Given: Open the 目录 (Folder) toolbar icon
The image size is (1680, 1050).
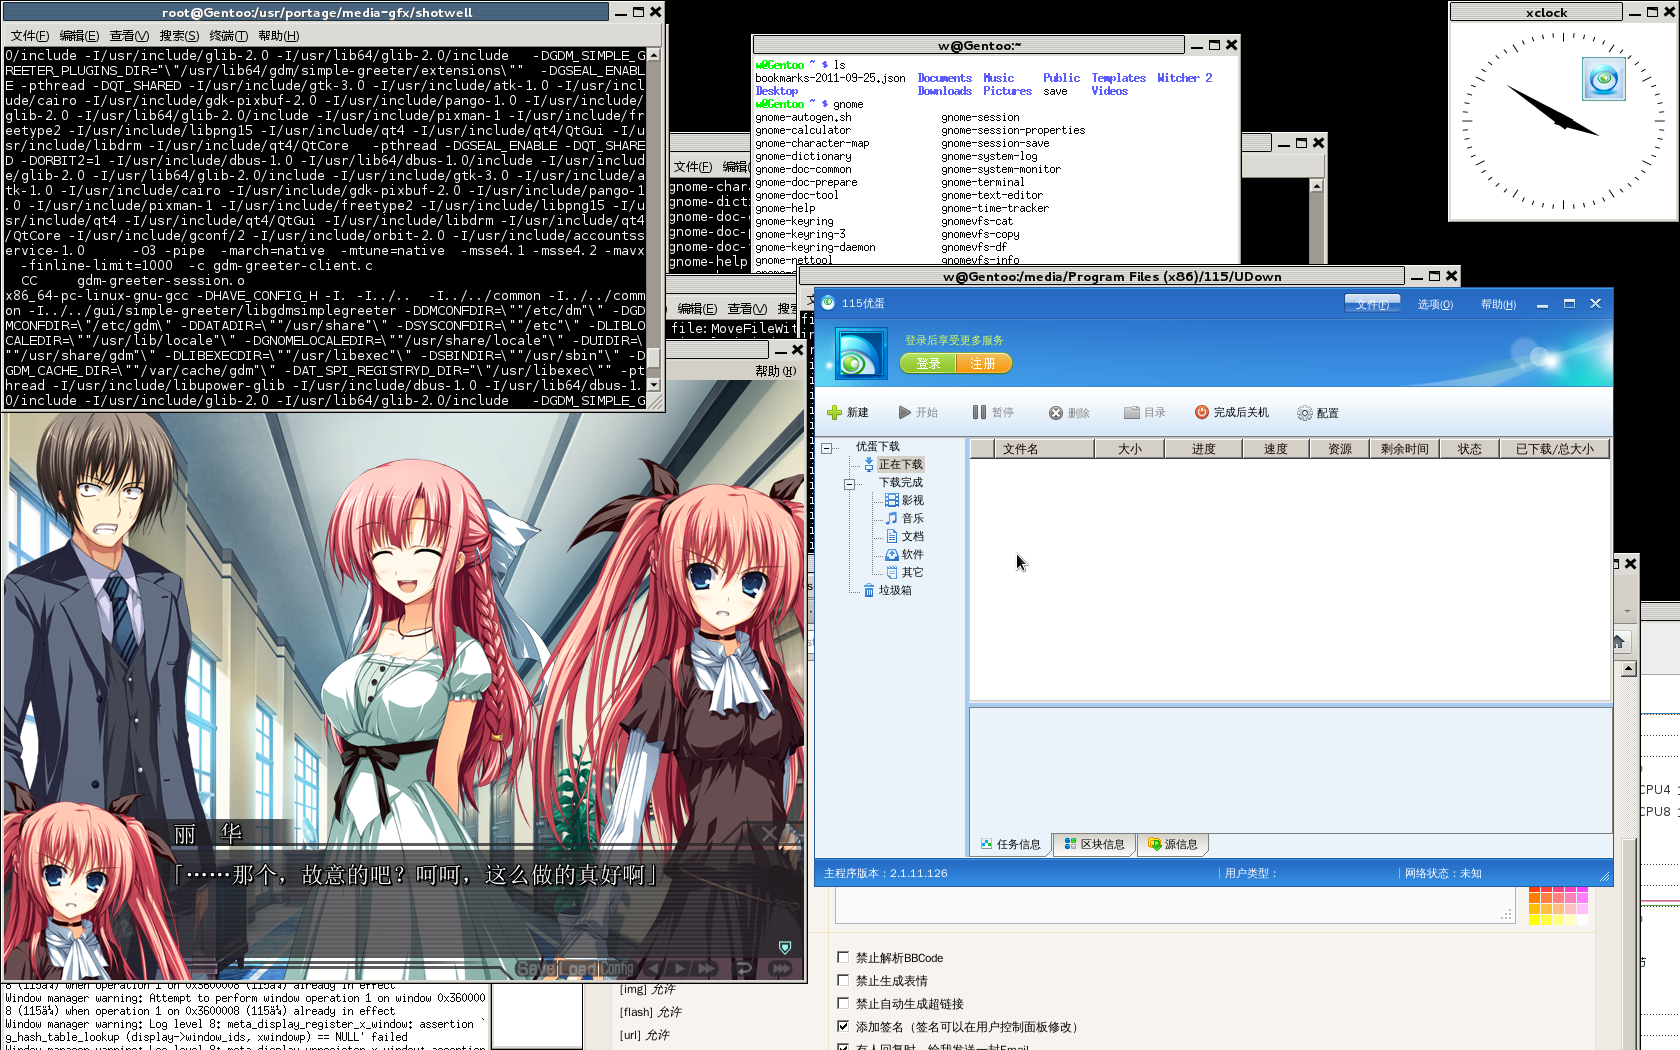Looking at the screenshot, I should click(x=1132, y=413).
